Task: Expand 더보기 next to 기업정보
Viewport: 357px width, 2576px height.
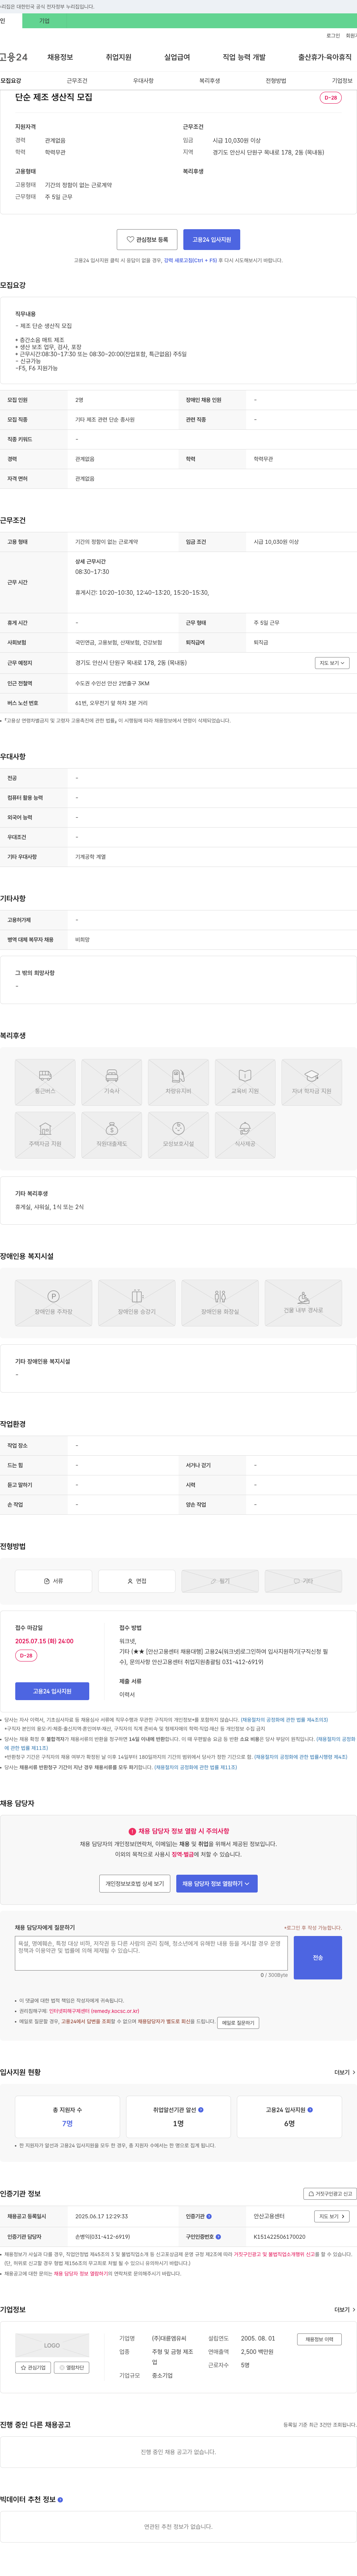Action: pyautogui.click(x=345, y=2310)
